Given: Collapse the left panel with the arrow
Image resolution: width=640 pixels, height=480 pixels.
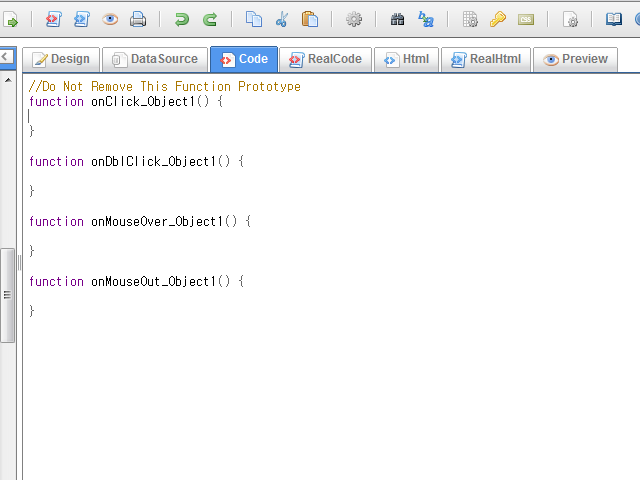Looking at the screenshot, I should [x=6, y=57].
